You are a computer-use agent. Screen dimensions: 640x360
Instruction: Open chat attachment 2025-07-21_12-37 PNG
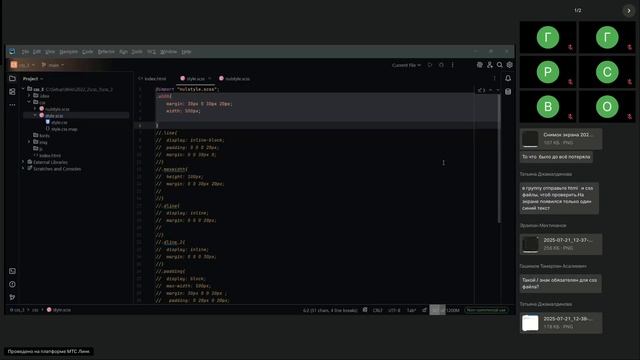point(561,244)
